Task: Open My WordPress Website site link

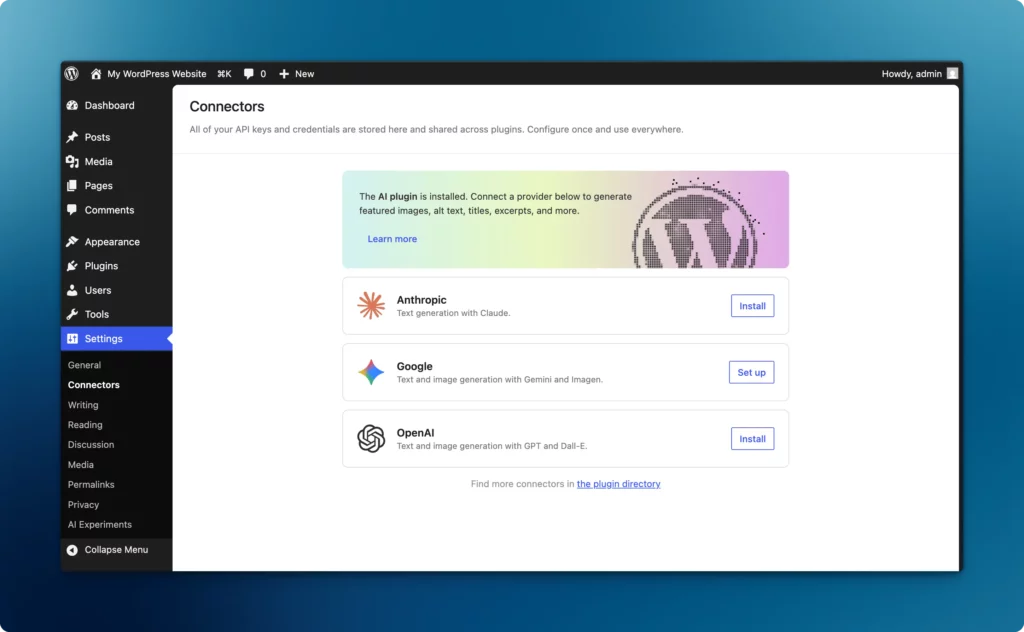Action: (x=157, y=74)
